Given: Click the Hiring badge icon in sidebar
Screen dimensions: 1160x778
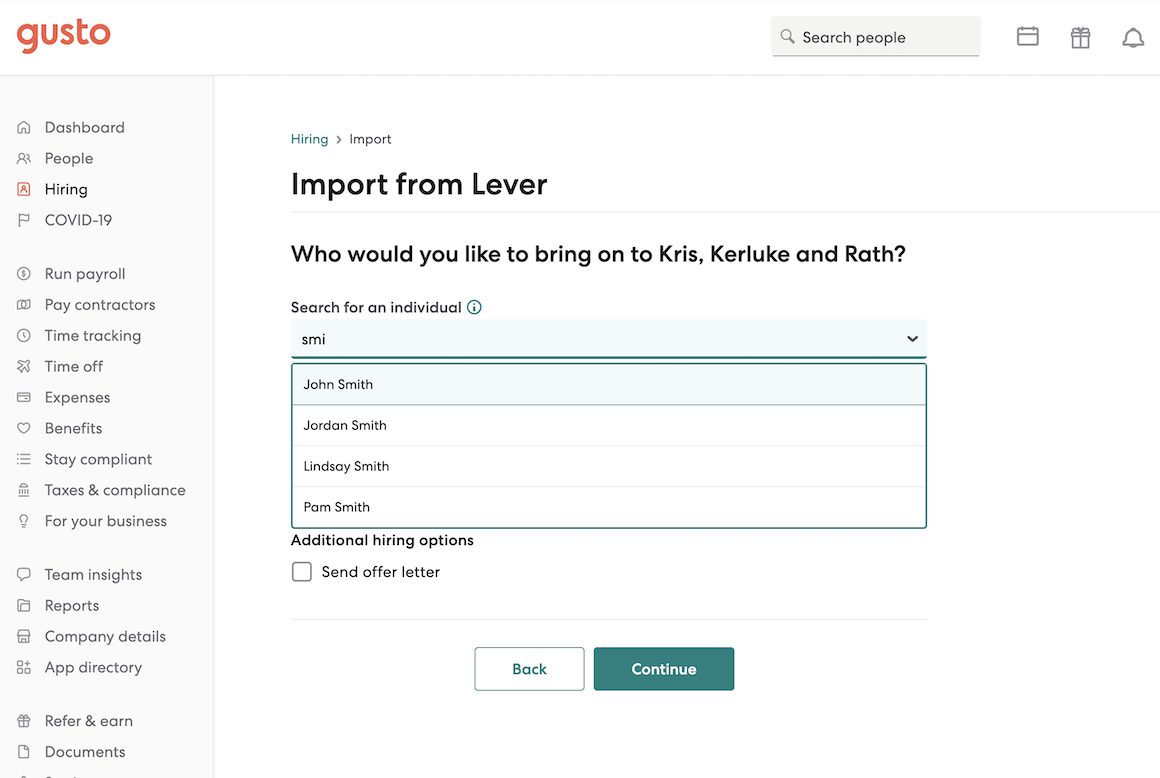Looking at the screenshot, I should 24,189.
